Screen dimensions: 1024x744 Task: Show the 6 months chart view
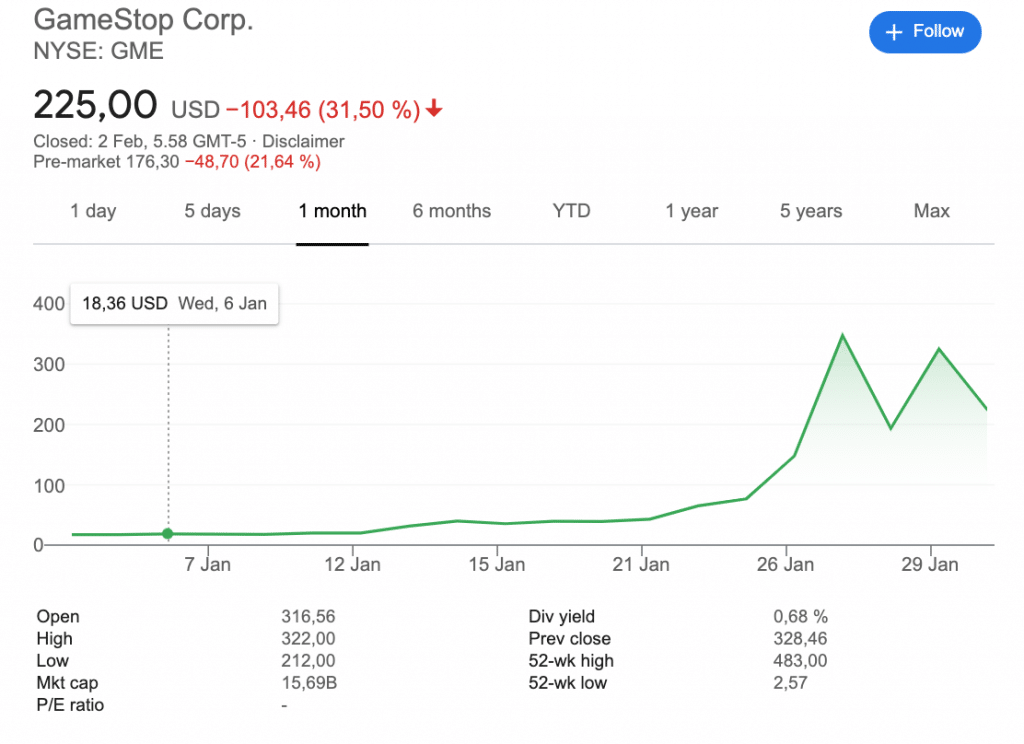(452, 211)
